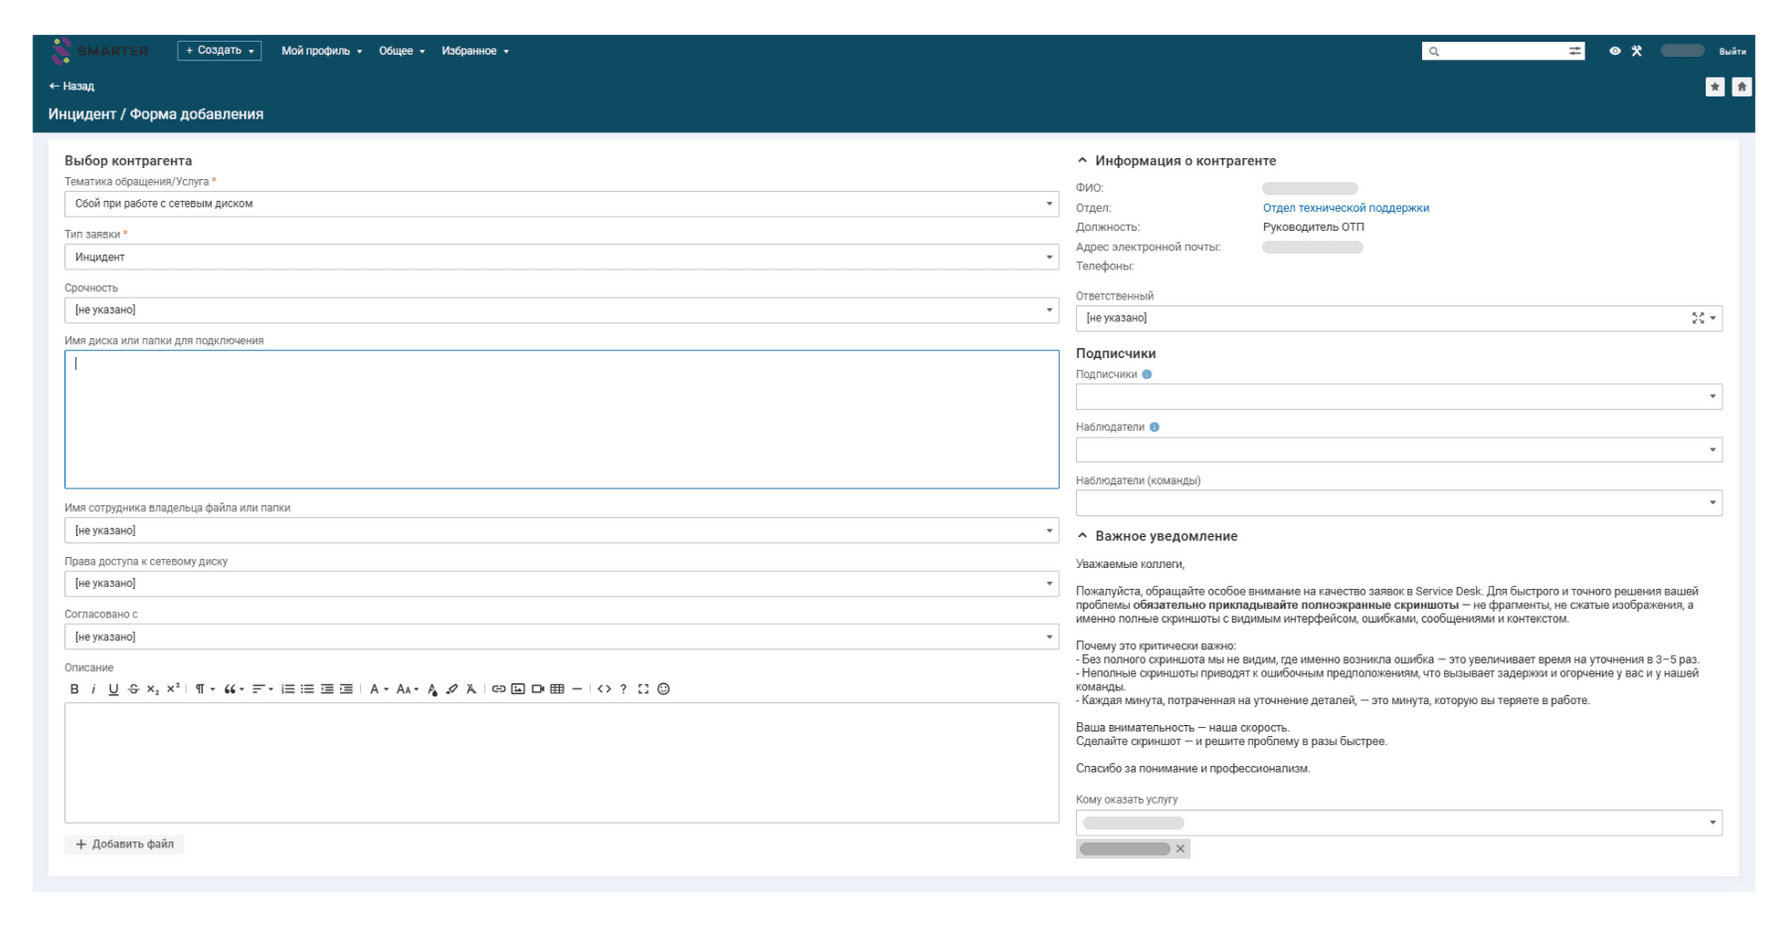Click the tools wrench icon in header
The width and height of the screenshot is (1792, 927).
[x=1637, y=51]
